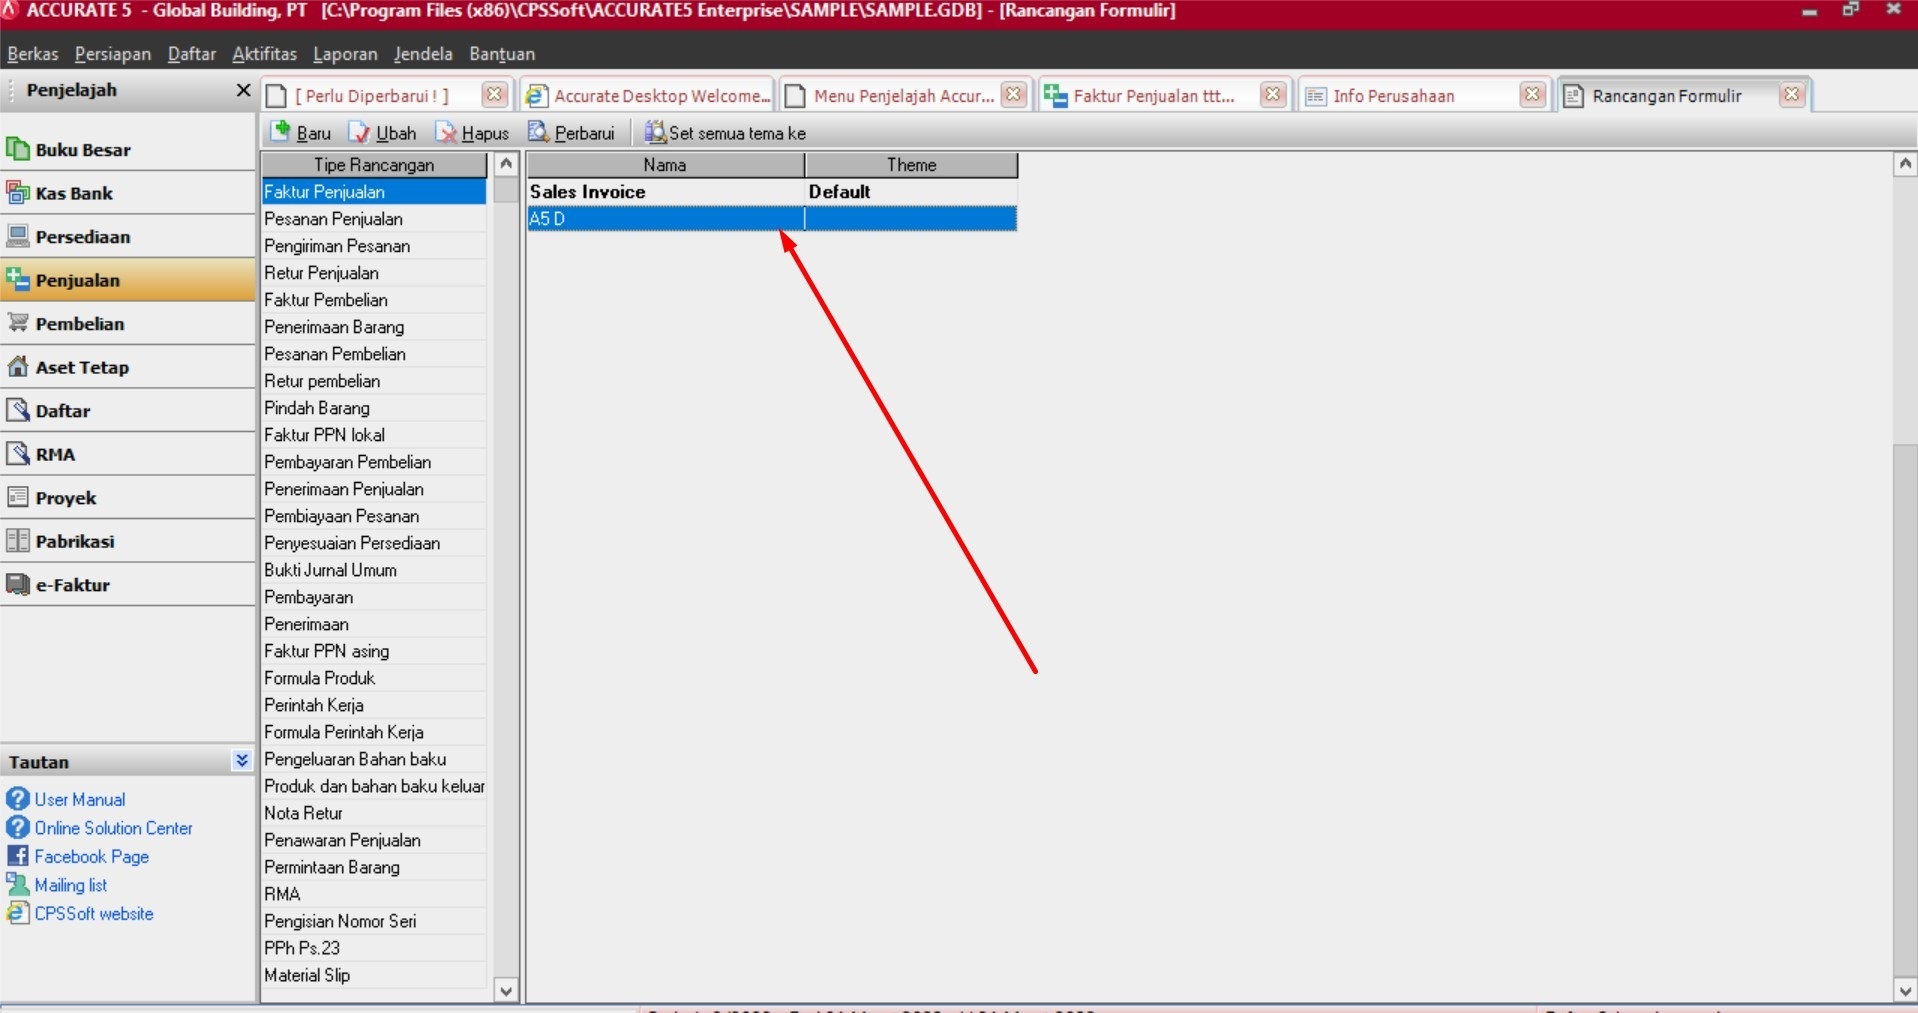Viewport: 1918px width, 1013px height.
Task: Open the User Manual link
Action: 80,799
